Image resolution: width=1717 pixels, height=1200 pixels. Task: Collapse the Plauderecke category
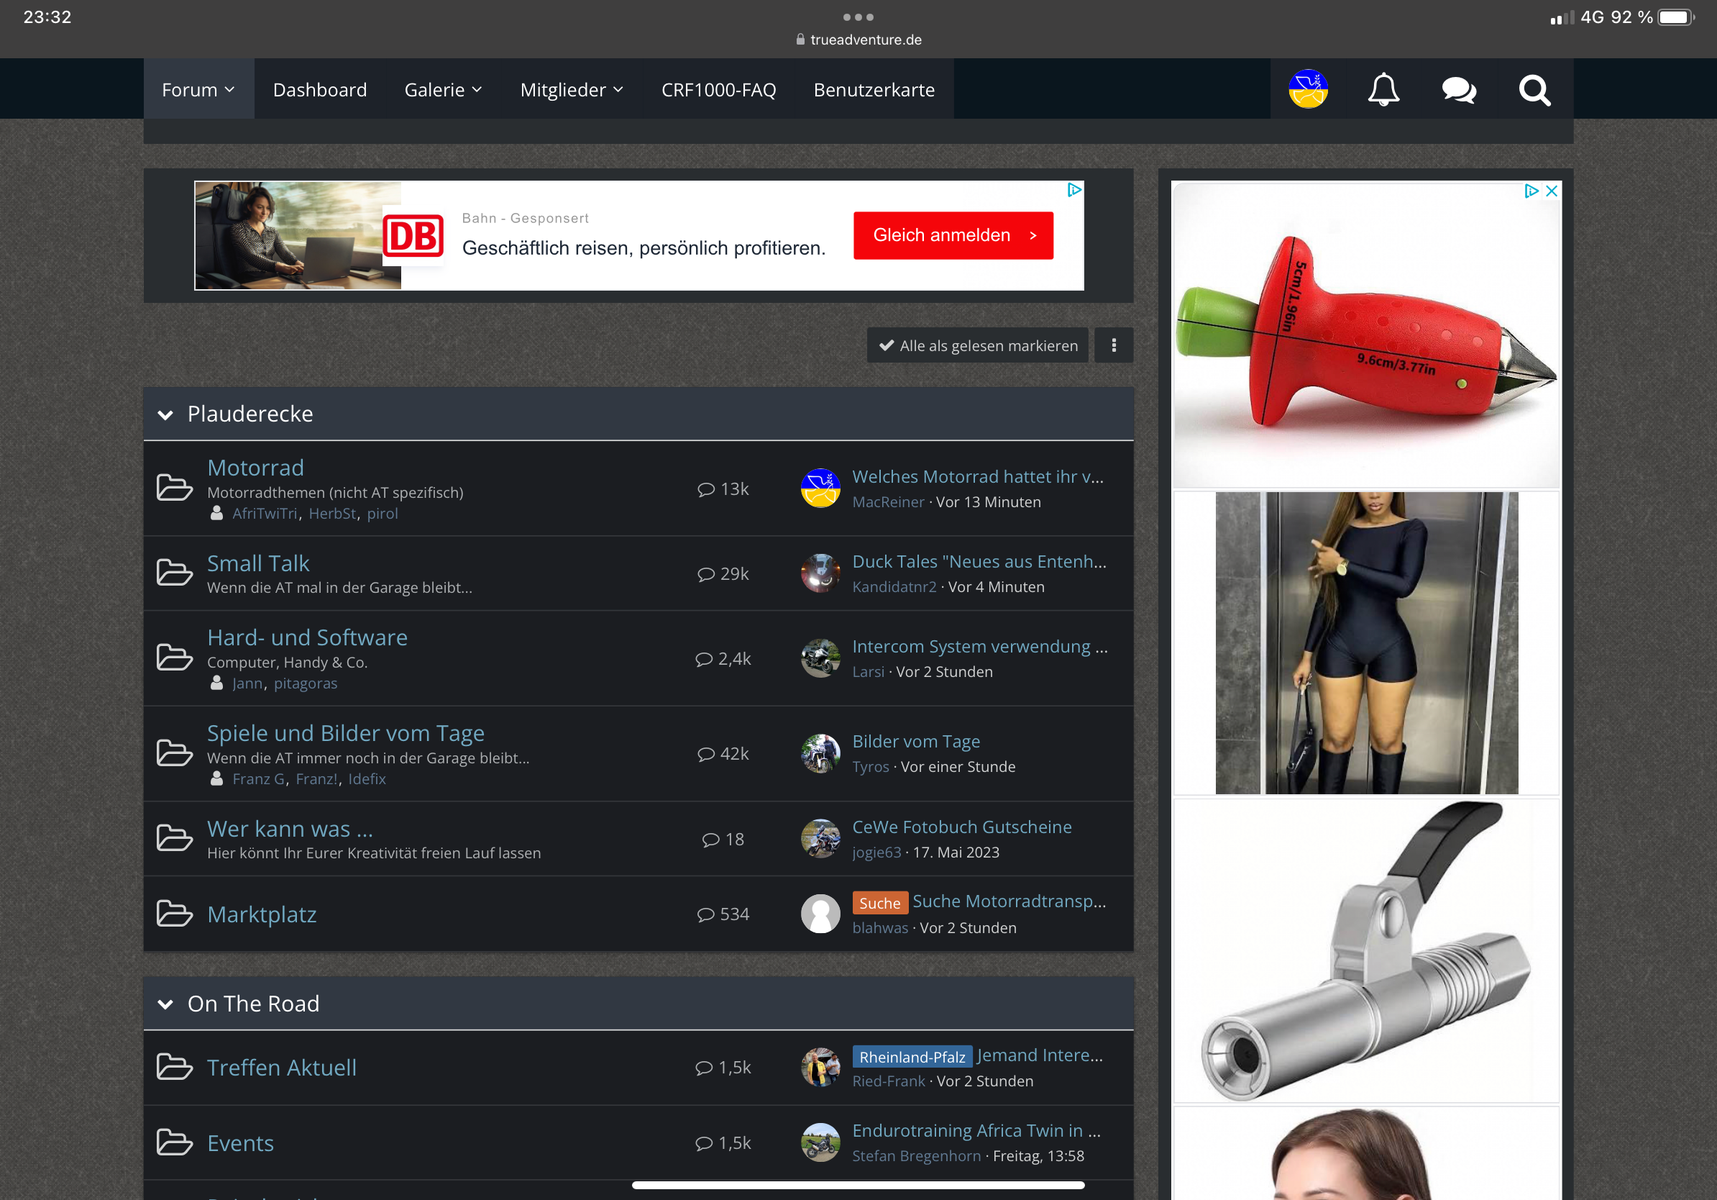tap(166, 414)
